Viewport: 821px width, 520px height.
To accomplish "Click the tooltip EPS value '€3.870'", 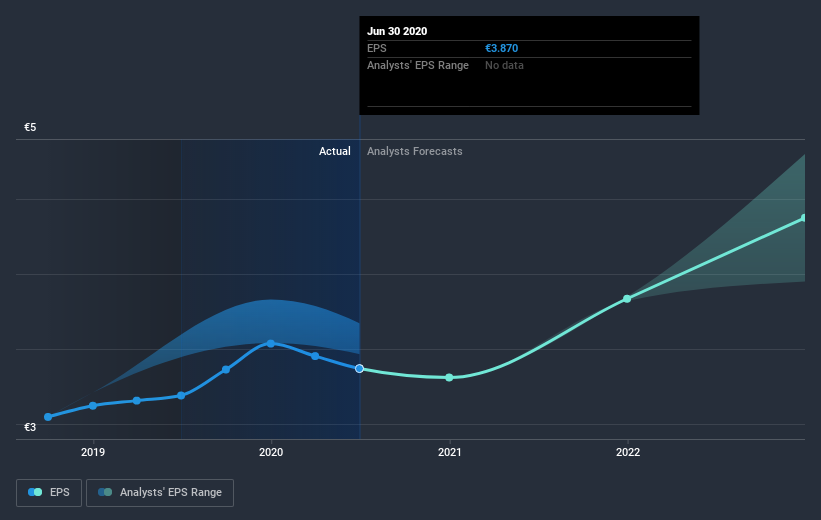I will [x=502, y=48].
